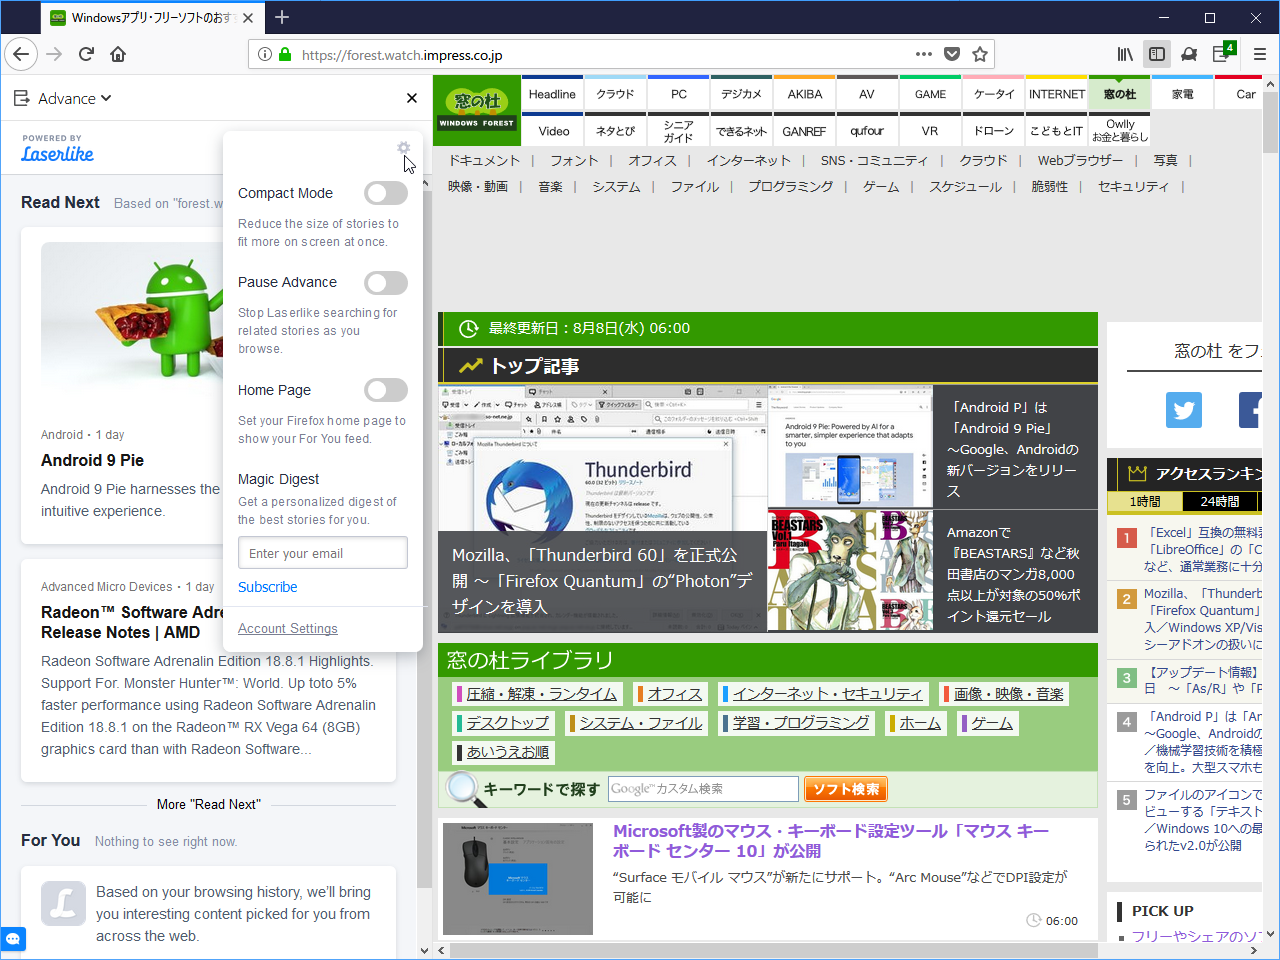The width and height of the screenshot is (1280, 960).
Task: Open the Firefox hamburger menu
Action: (x=1259, y=54)
